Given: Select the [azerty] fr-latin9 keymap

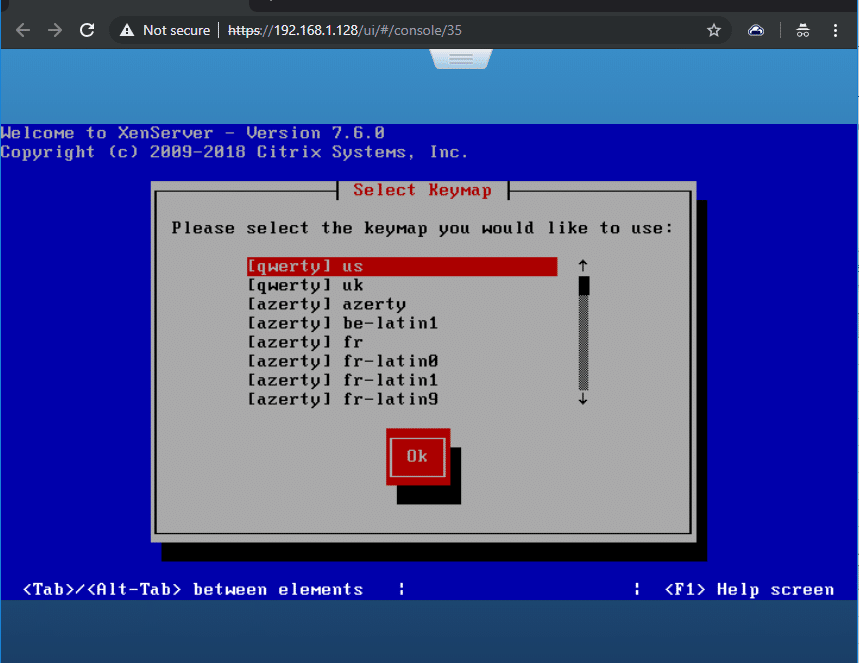Looking at the screenshot, I should click(x=402, y=399).
